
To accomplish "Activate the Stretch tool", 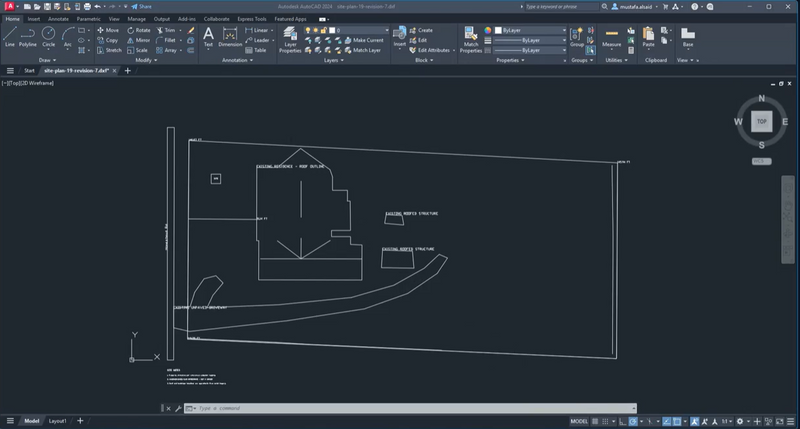I will [x=109, y=50].
